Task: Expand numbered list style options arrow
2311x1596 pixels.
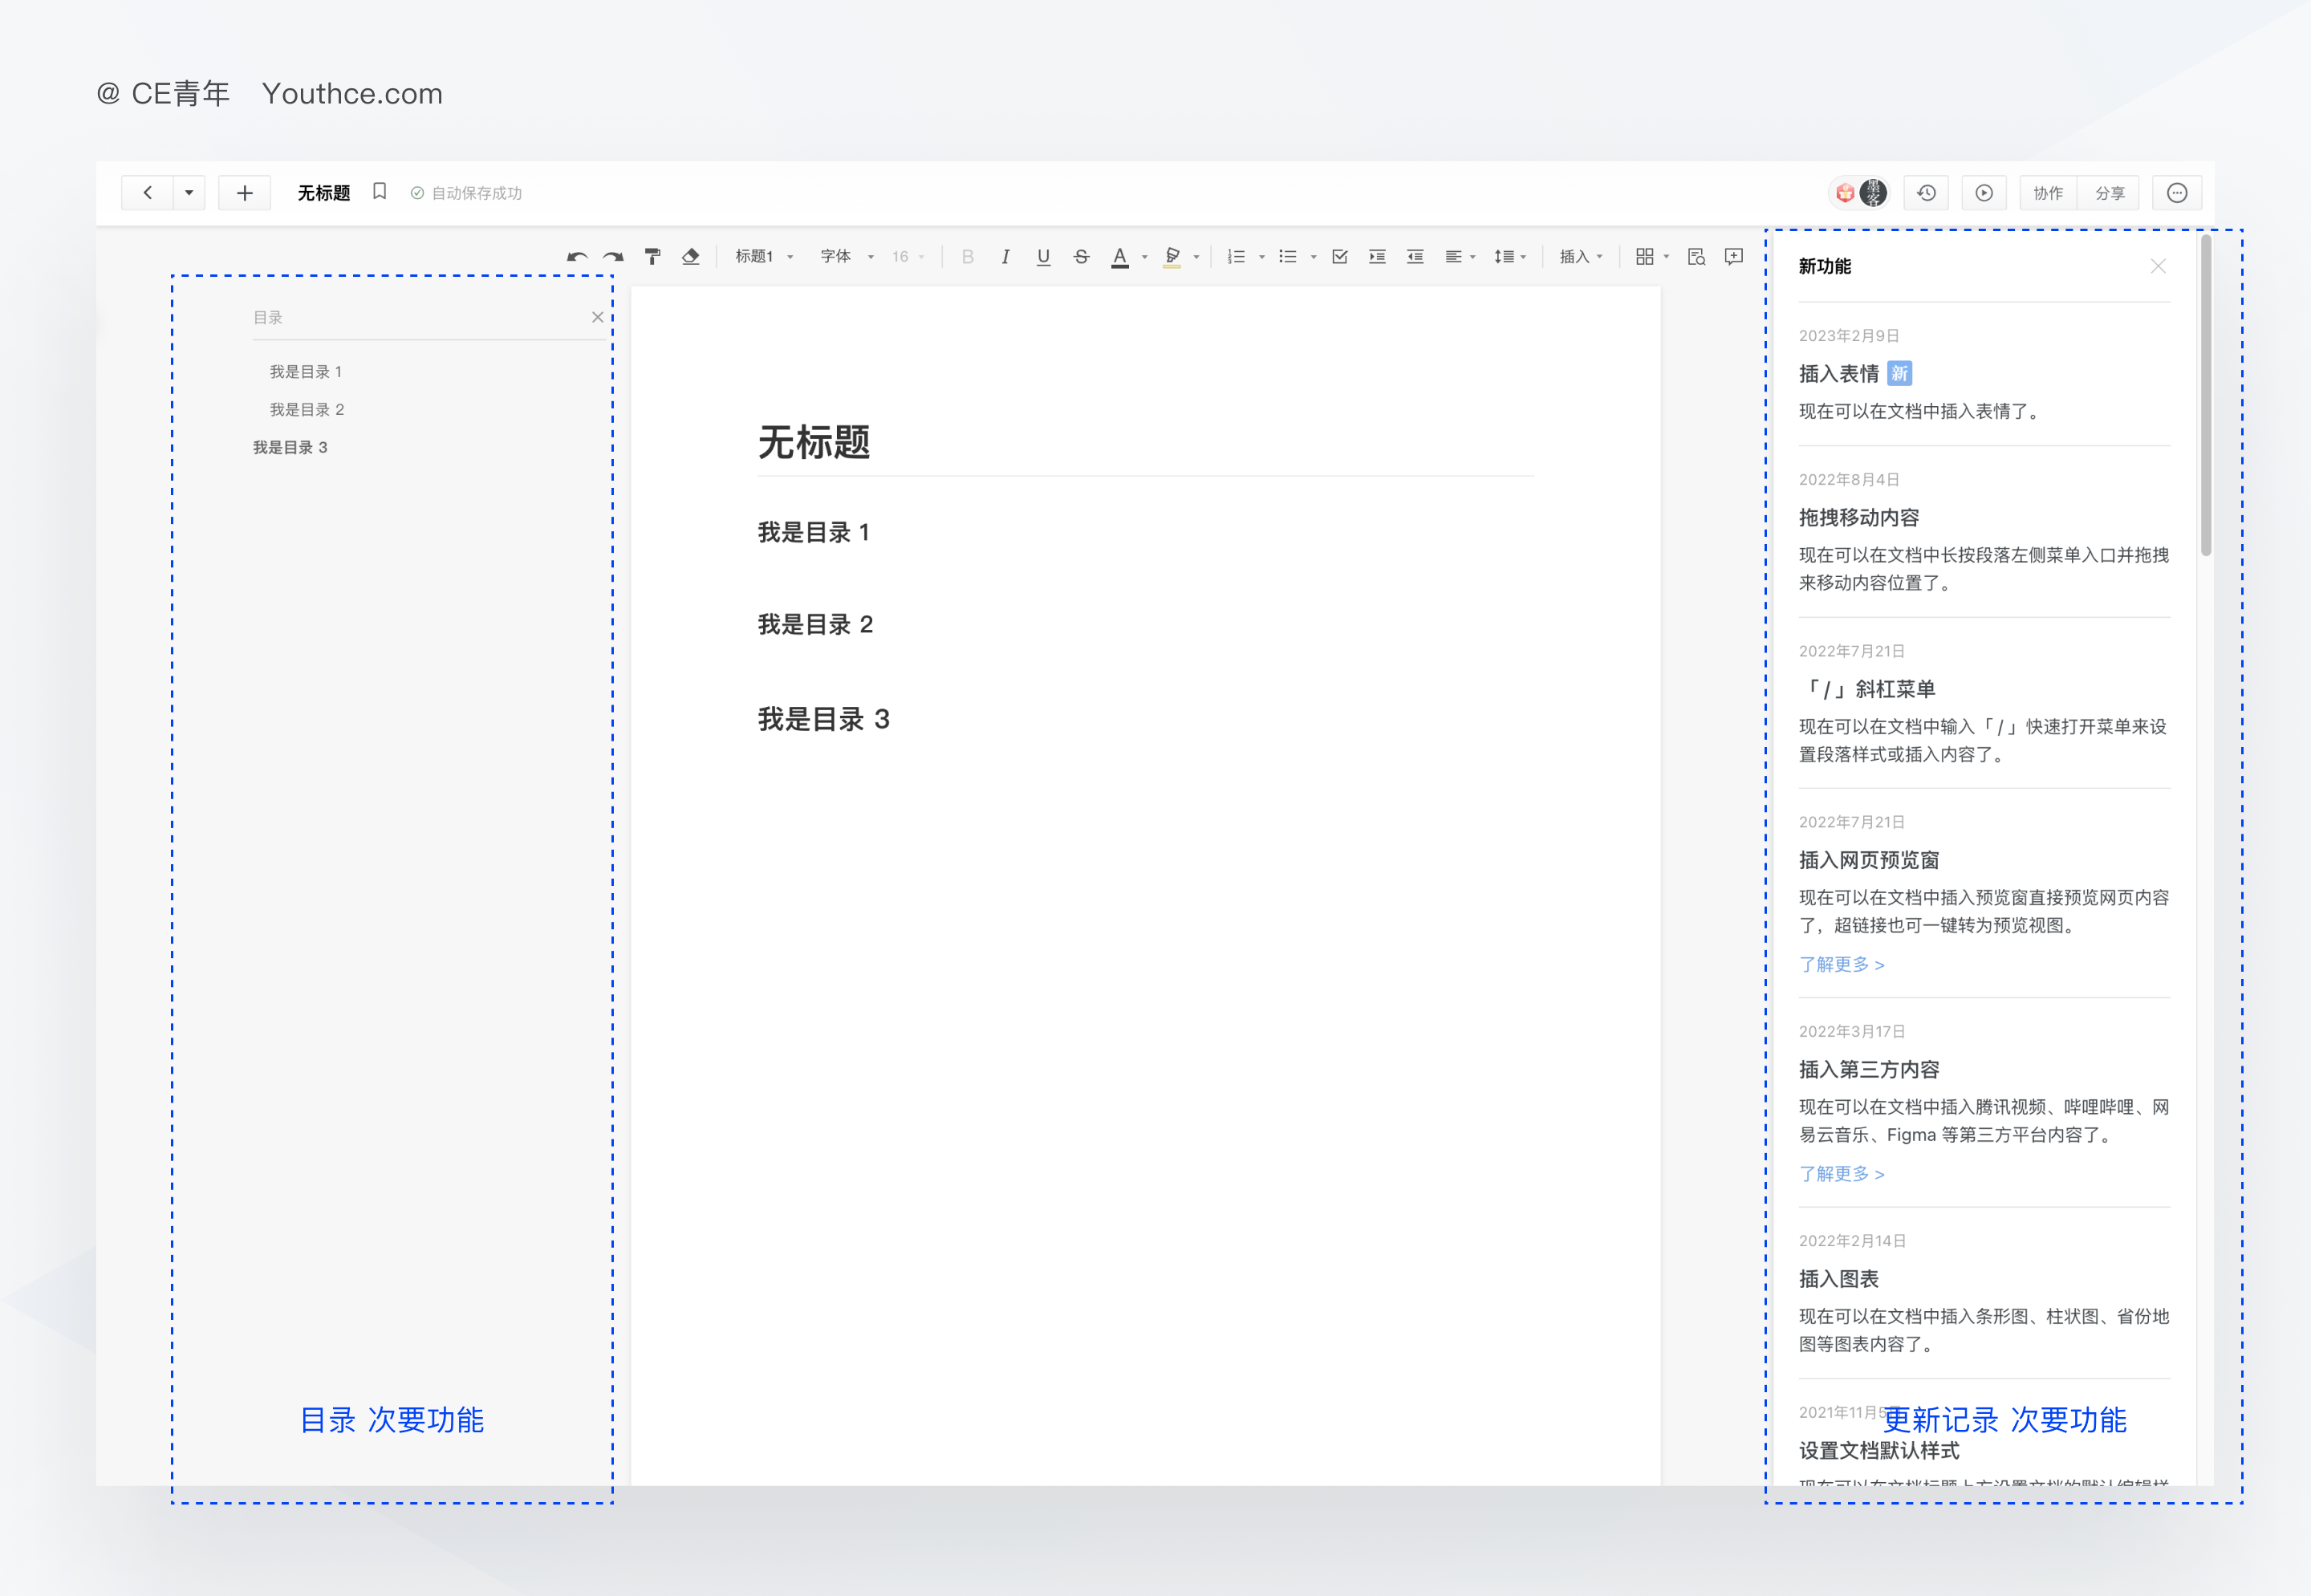Action: tap(1261, 258)
